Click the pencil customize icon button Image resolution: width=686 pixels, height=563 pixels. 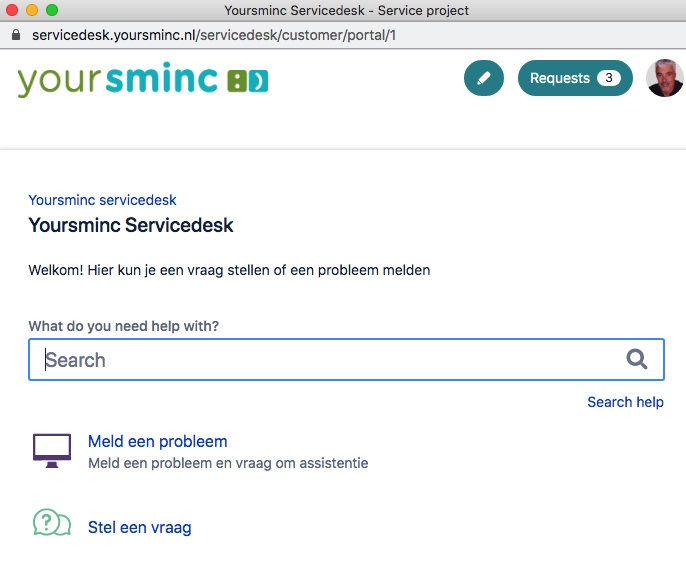tap(484, 78)
